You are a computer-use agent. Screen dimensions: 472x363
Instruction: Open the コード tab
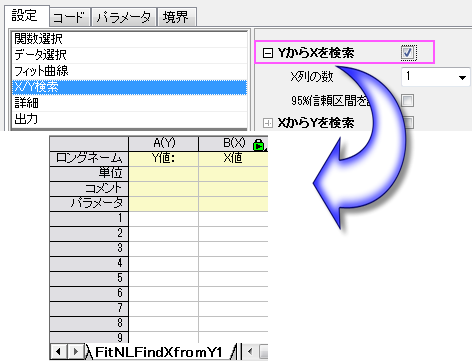[70, 17]
